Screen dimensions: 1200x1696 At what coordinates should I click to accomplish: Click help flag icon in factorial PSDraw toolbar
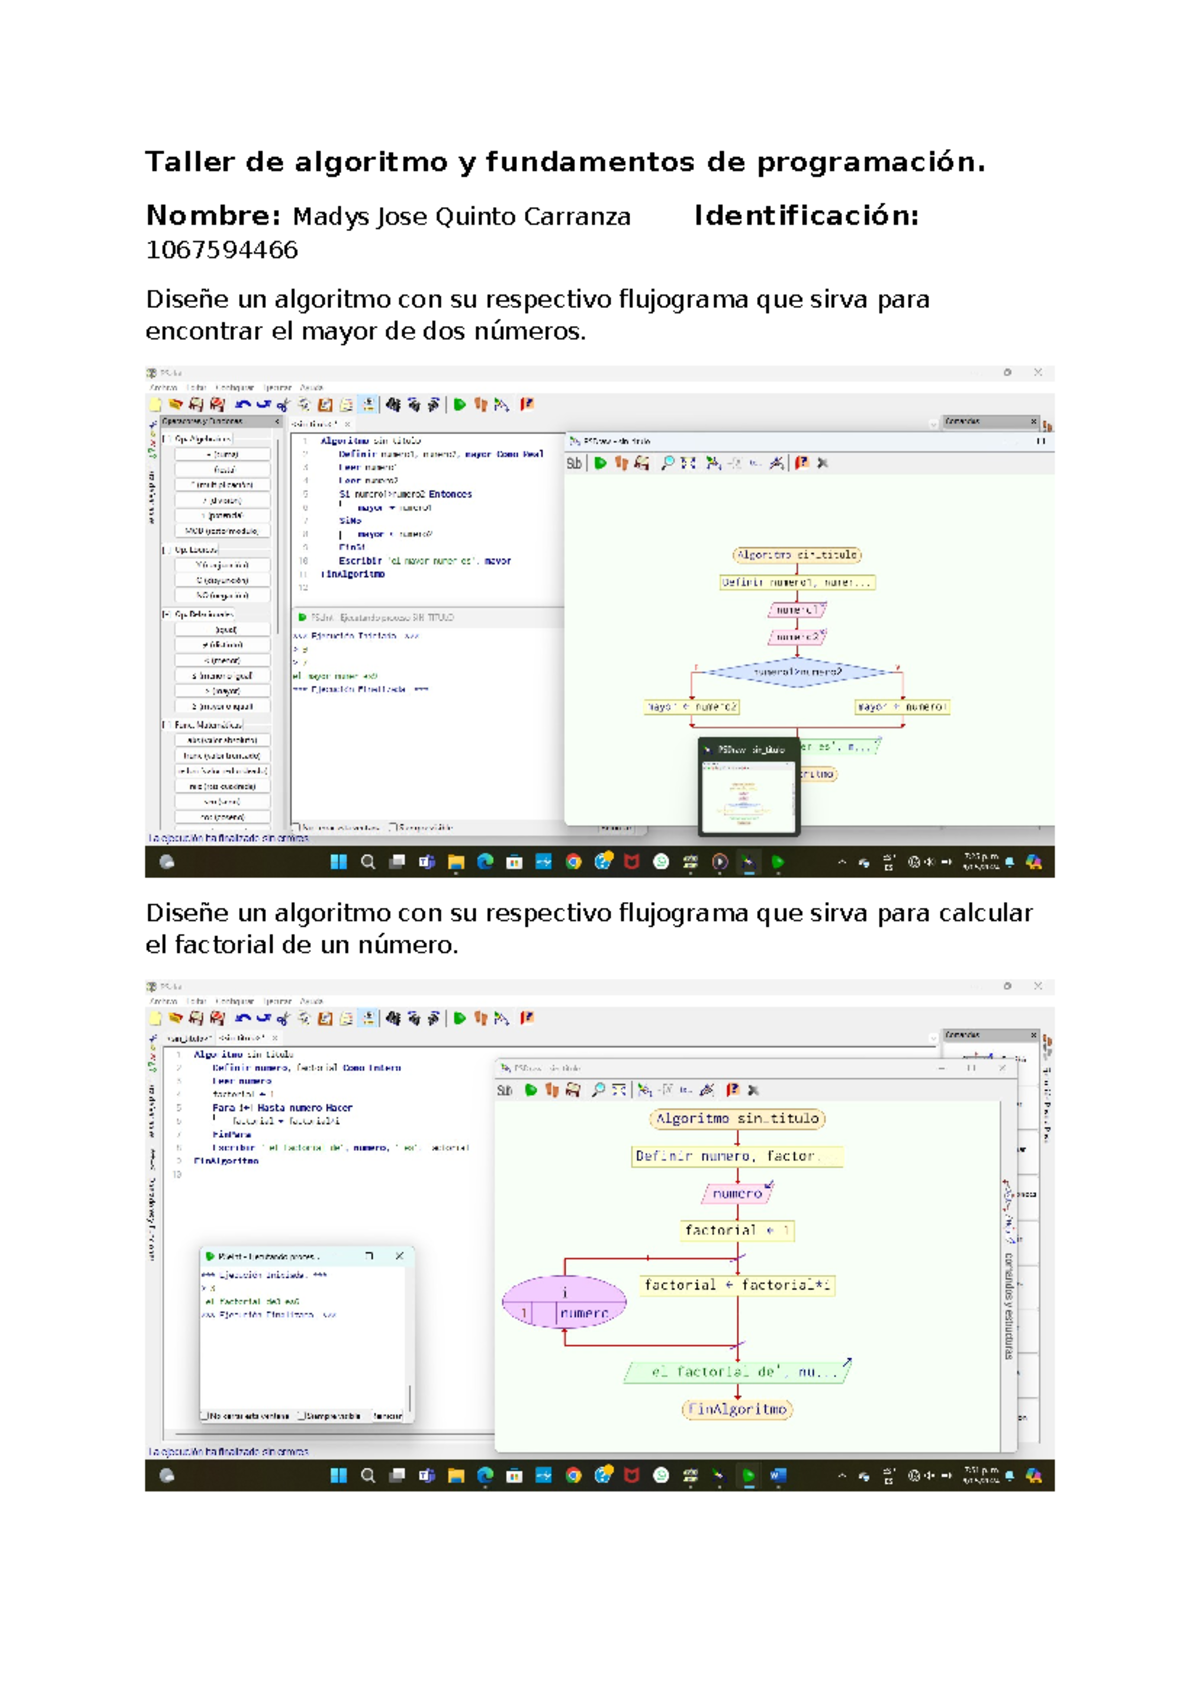click(x=733, y=1090)
